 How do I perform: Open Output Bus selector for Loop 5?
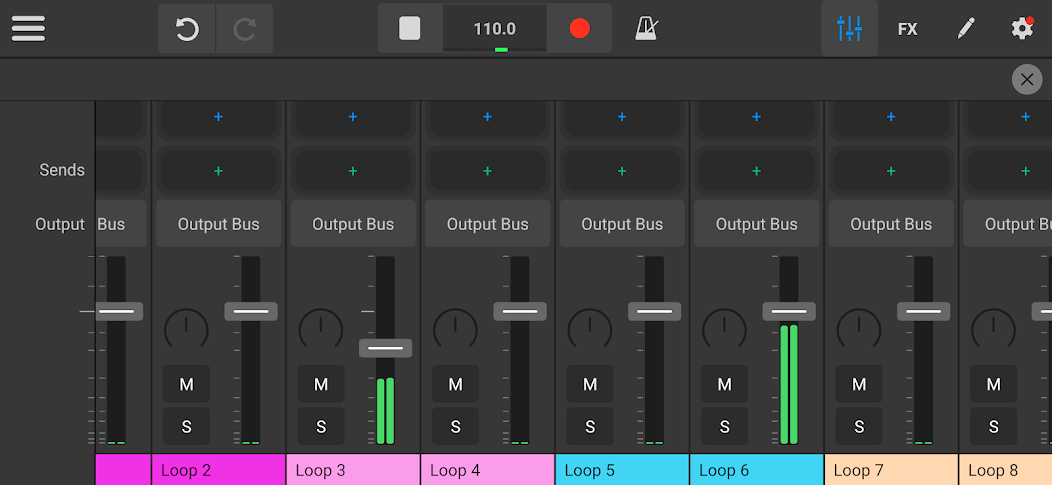622,223
